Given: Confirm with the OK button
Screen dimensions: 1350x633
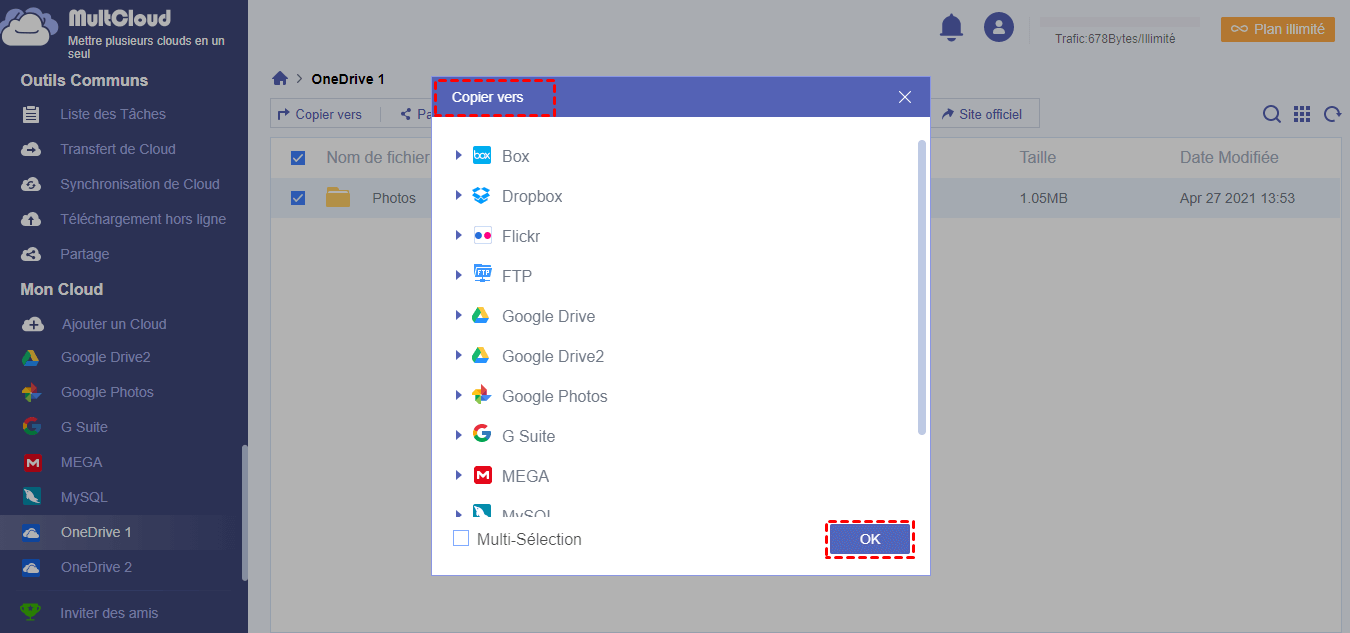Looking at the screenshot, I should 870,539.
